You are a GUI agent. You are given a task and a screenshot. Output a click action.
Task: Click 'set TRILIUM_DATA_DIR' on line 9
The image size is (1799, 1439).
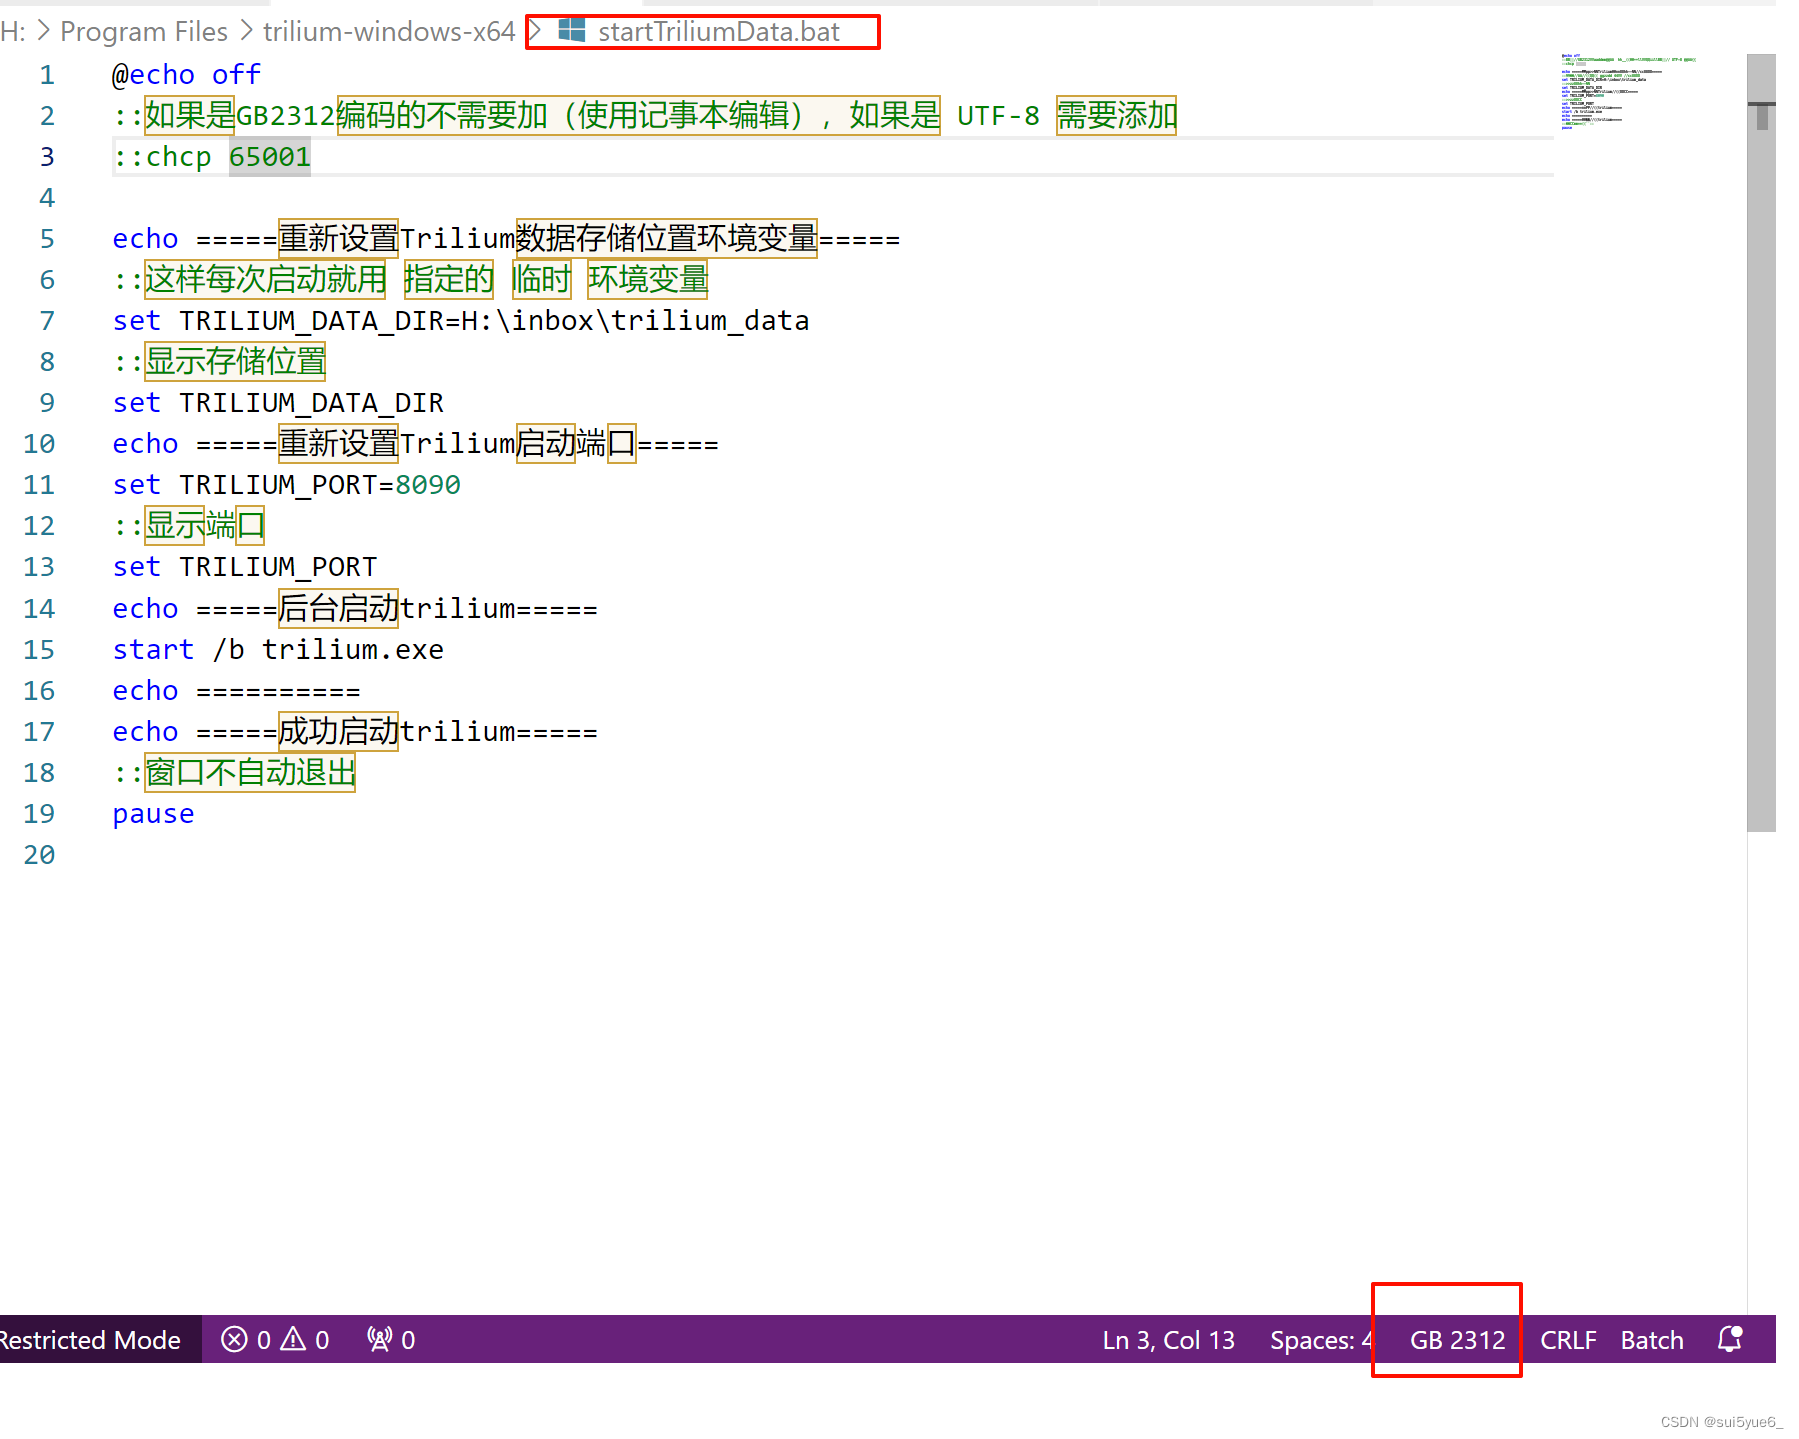278,403
